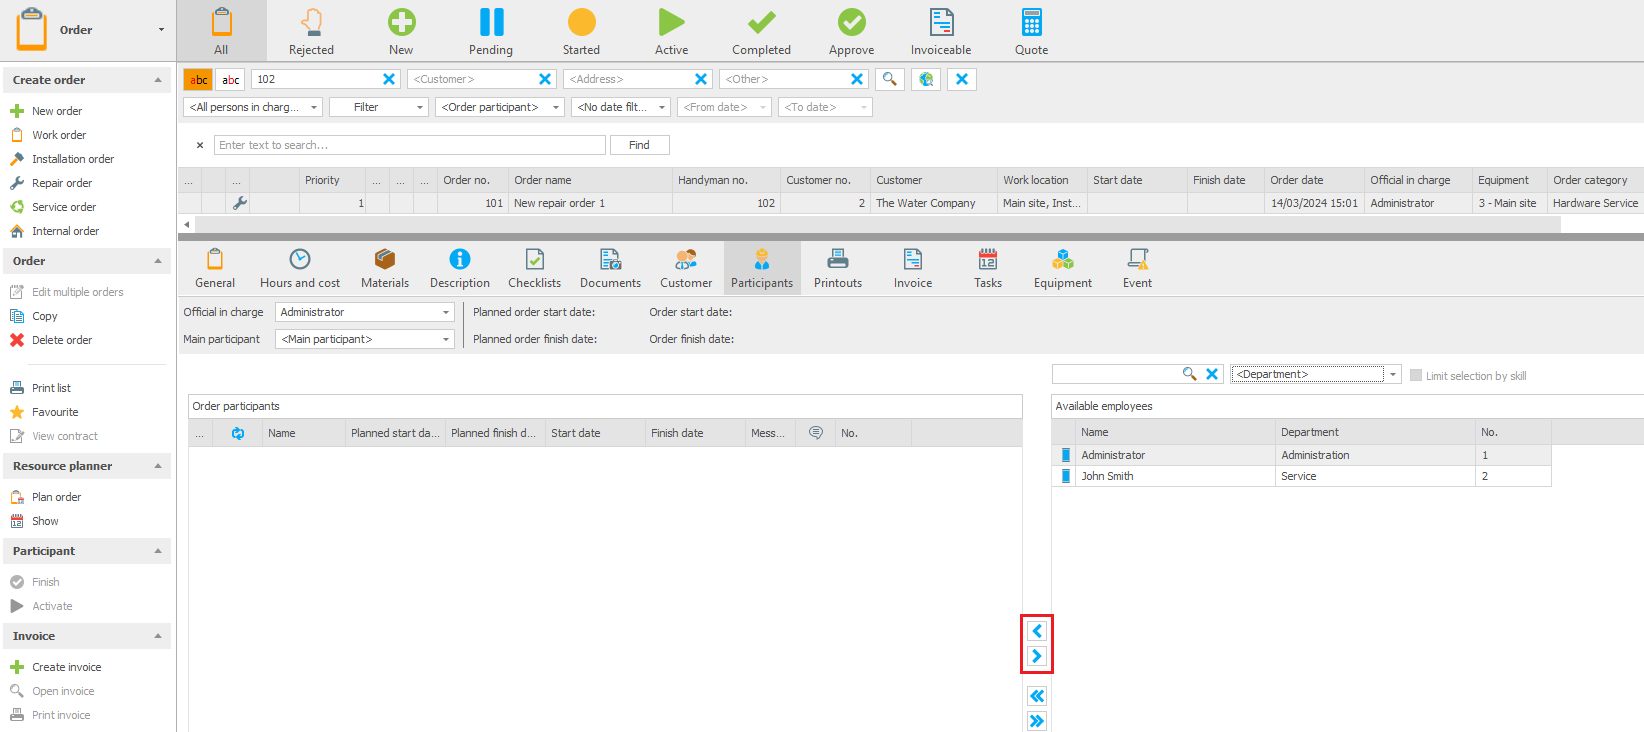
Task: Filter orders by Pending status
Action: pos(491,31)
